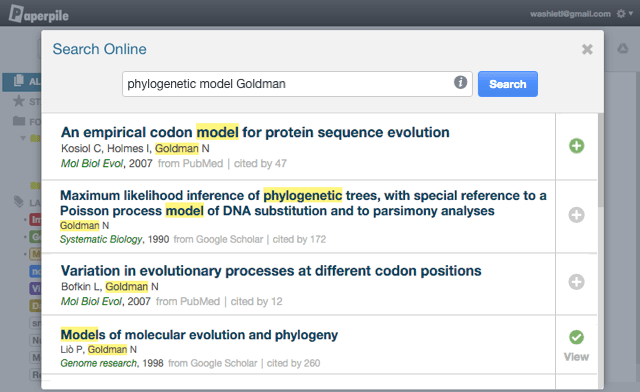Click the Google Drive icon
This screenshot has width=640, height=392.
pos(622,49)
